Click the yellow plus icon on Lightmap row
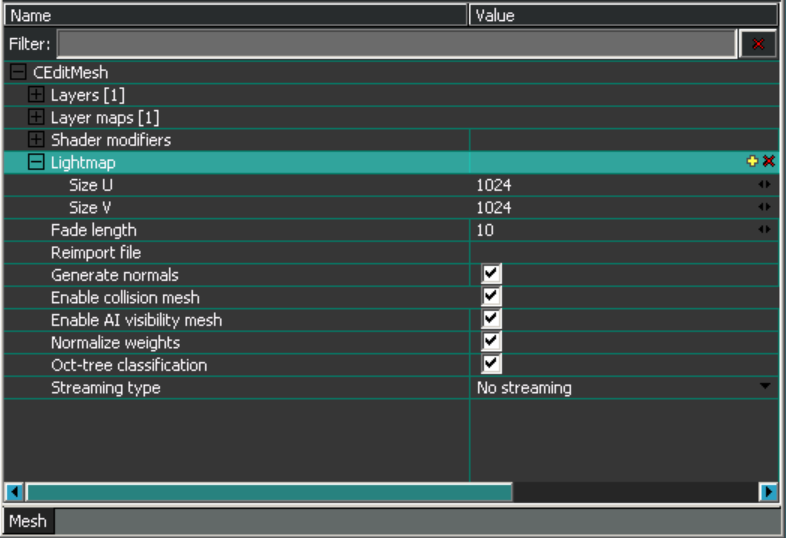 [752, 161]
